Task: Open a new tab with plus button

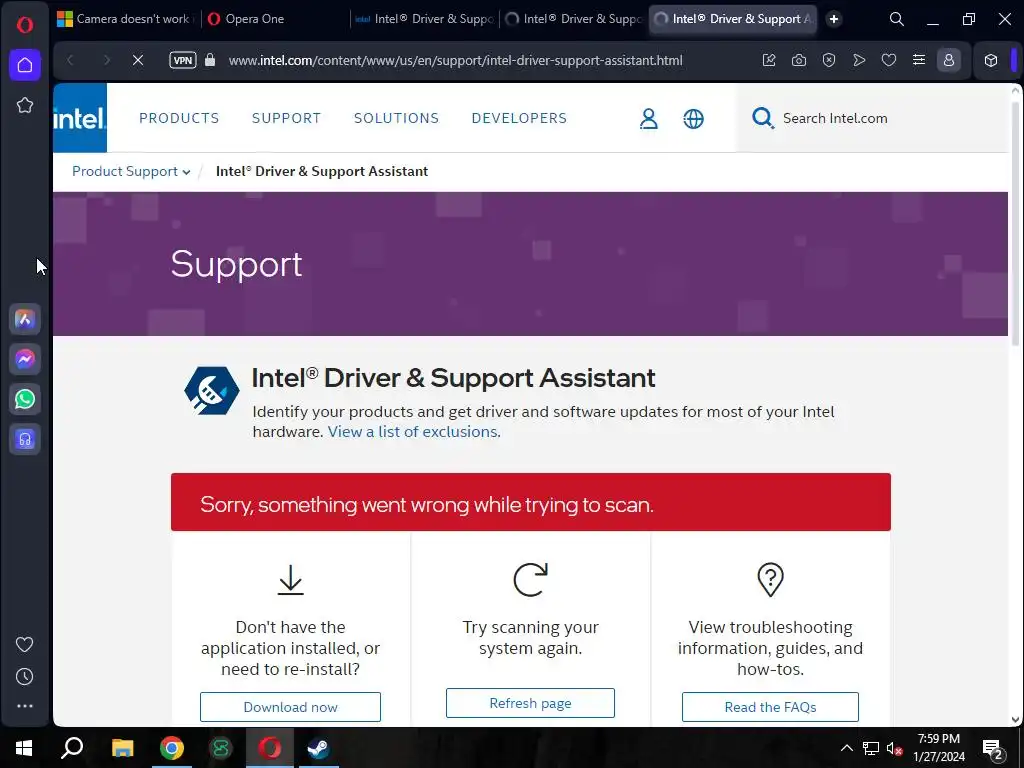Action: coord(833,19)
